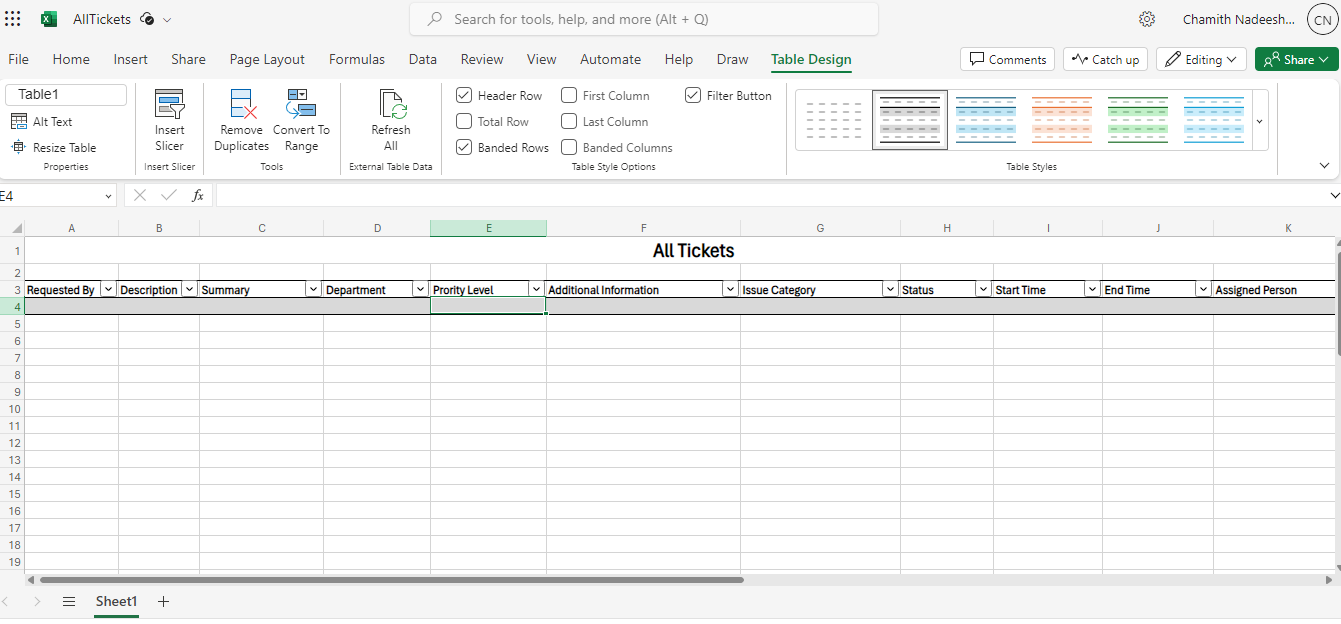Enable the Total Row checkbox
This screenshot has width=1341, height=624.
point(463,121)
